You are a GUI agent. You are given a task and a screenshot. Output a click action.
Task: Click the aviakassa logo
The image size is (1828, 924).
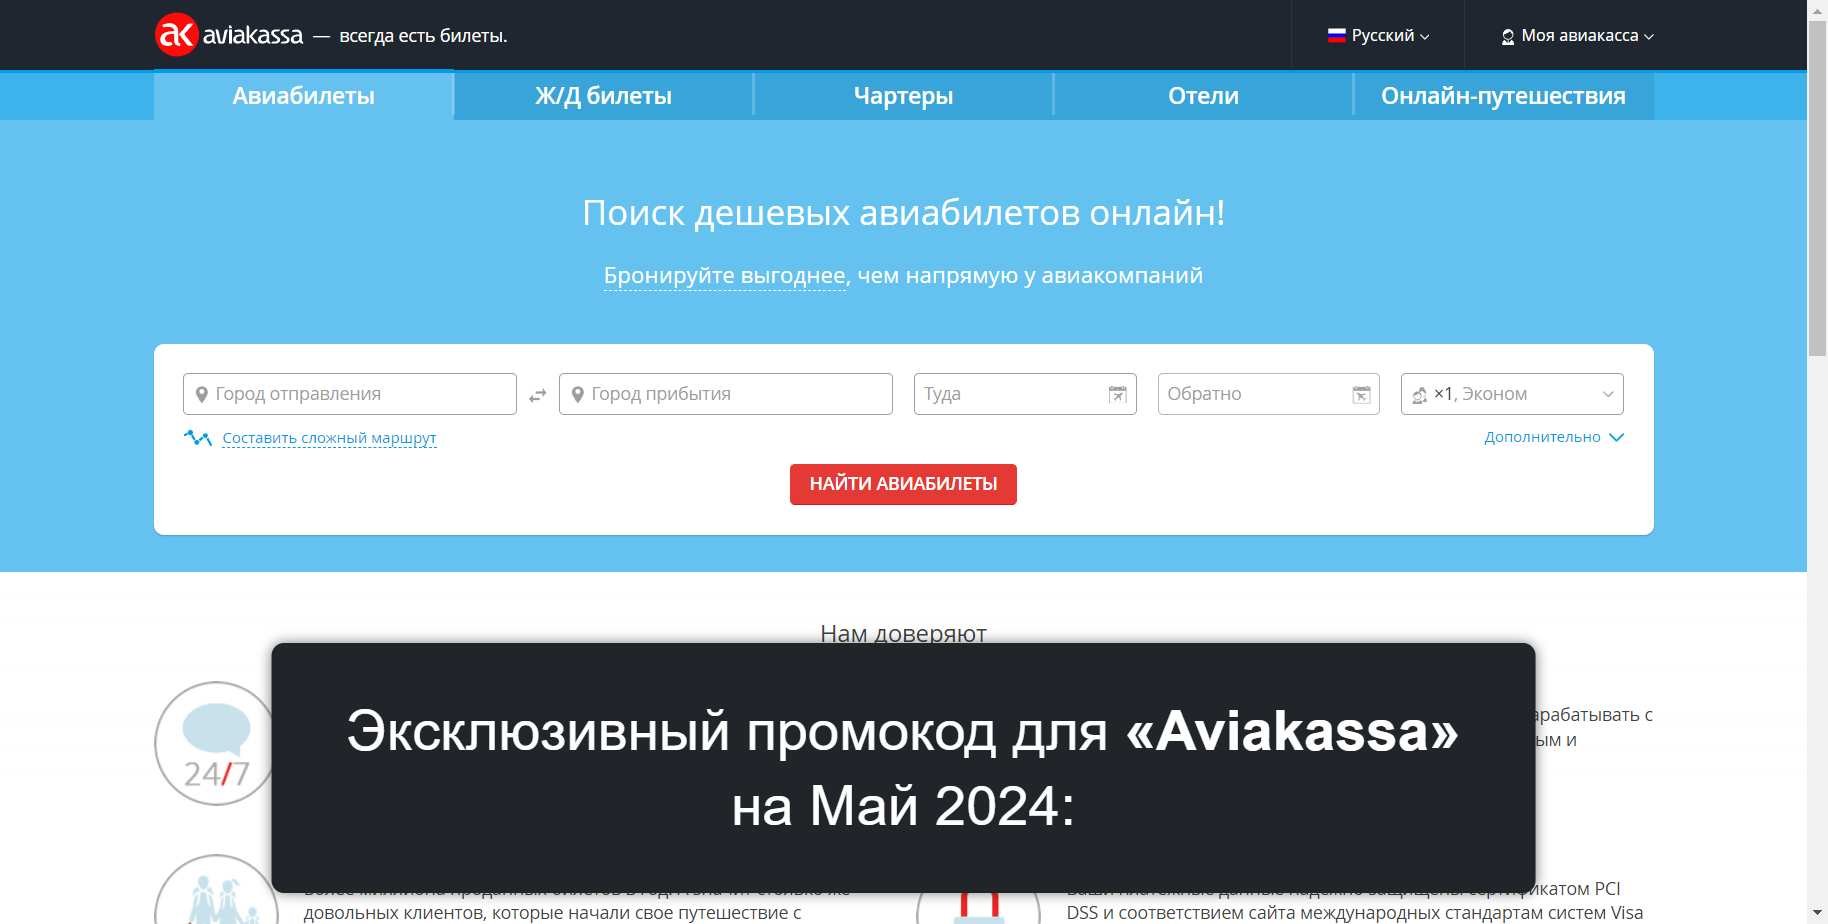coord(229,35)
